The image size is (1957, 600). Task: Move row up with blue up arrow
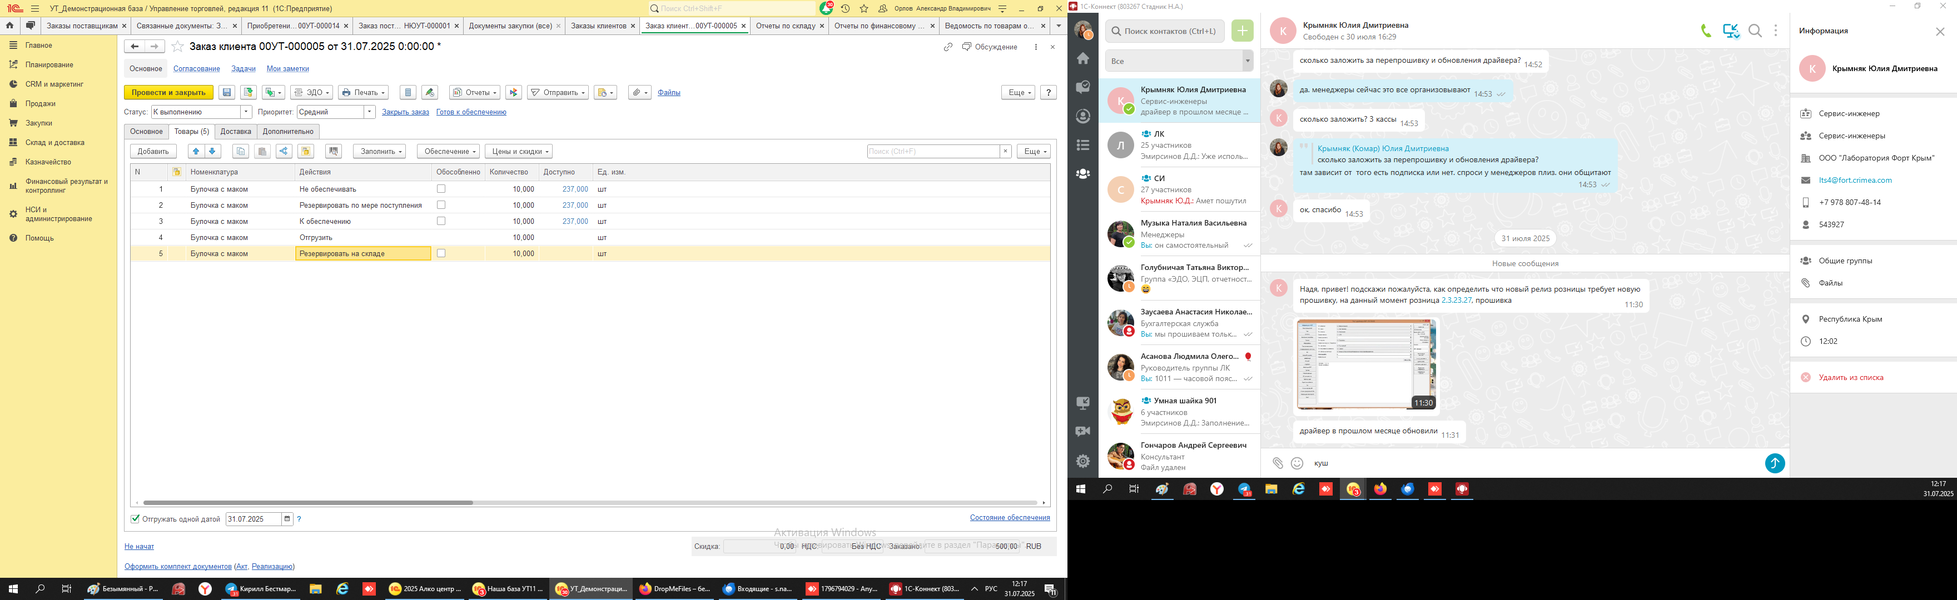pyautogui.click(x=196, y=151)
